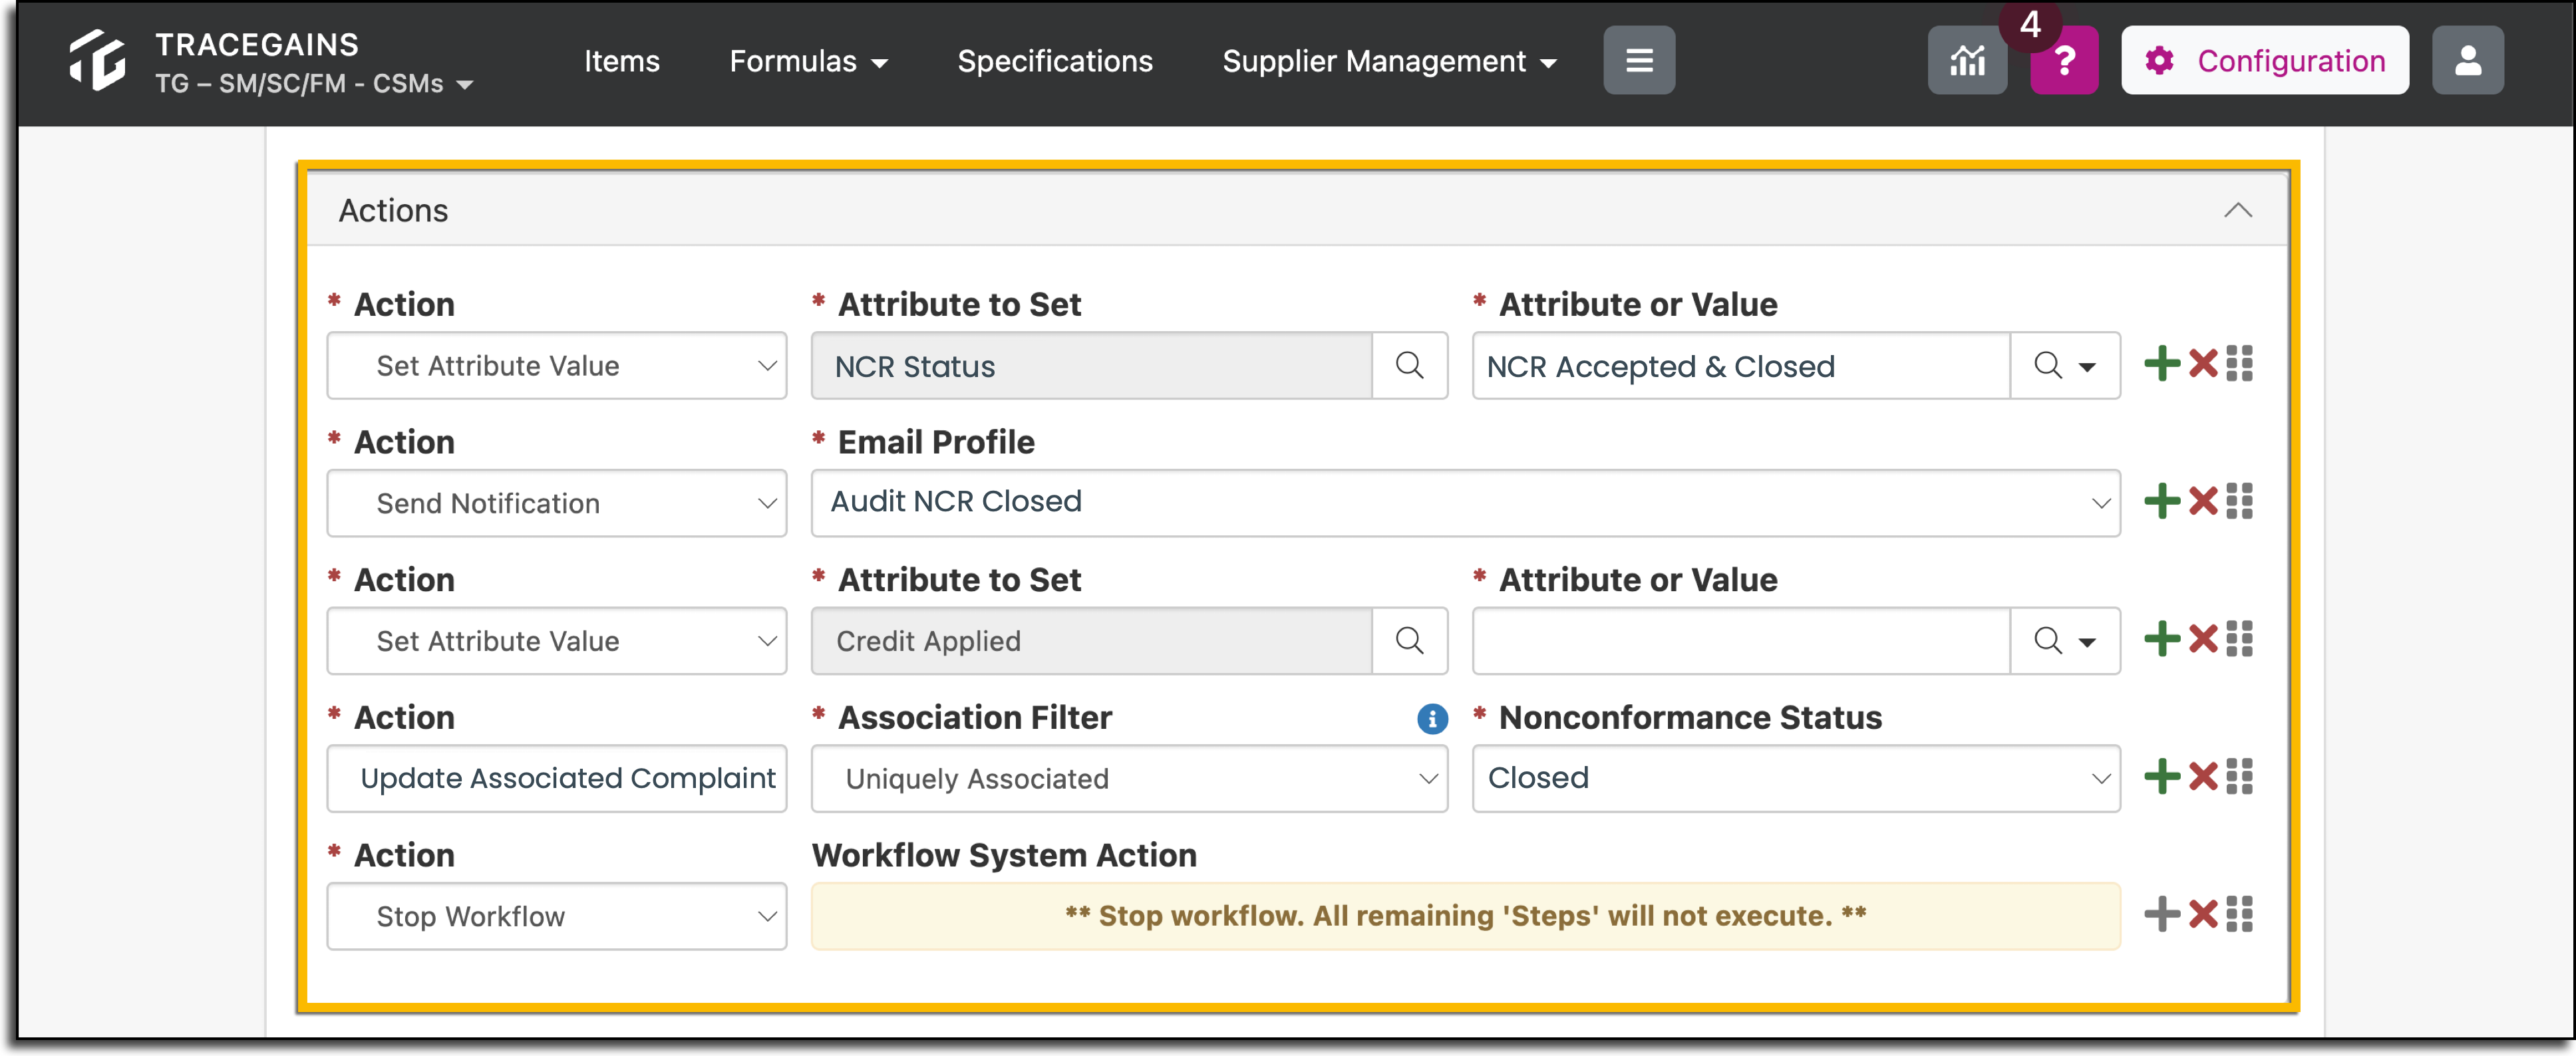Grab the drag handle of Credit Applied row
This screenshot has width=2576, height=1056.
(x=2240, y=639)
